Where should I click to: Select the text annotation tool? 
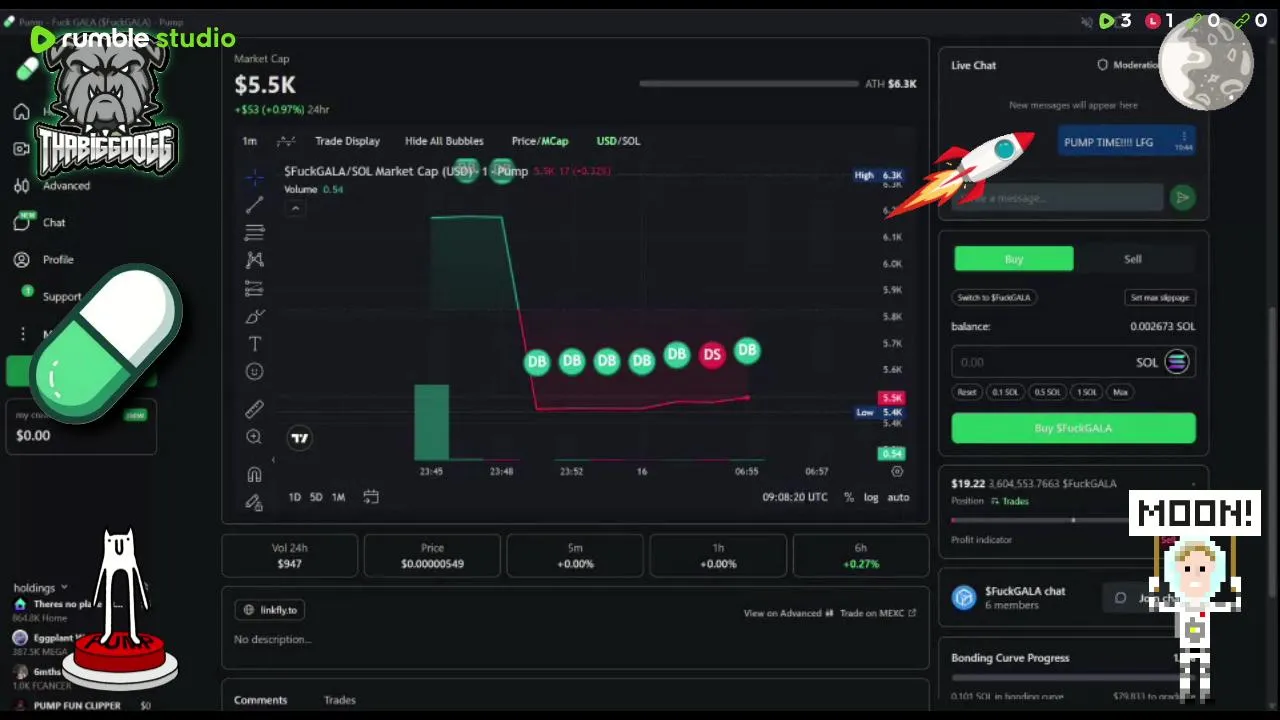click(x=254, y=344)
